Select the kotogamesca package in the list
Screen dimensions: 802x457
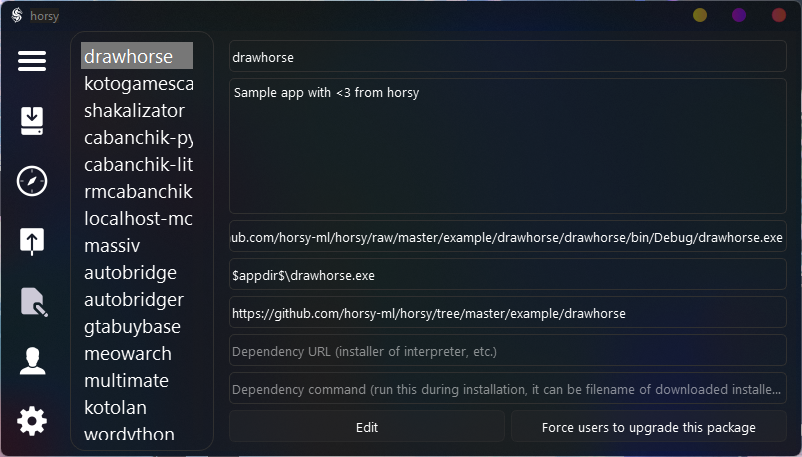pos(138,83)
